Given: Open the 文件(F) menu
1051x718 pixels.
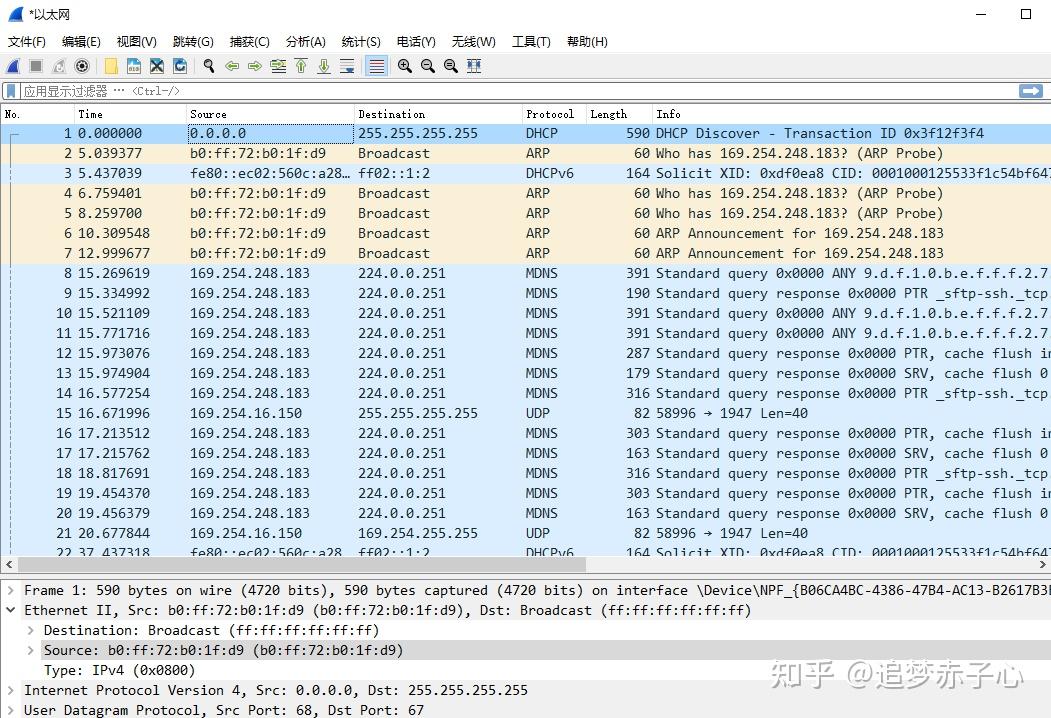Looking at the screenshot, I should [x=27, y=42].
